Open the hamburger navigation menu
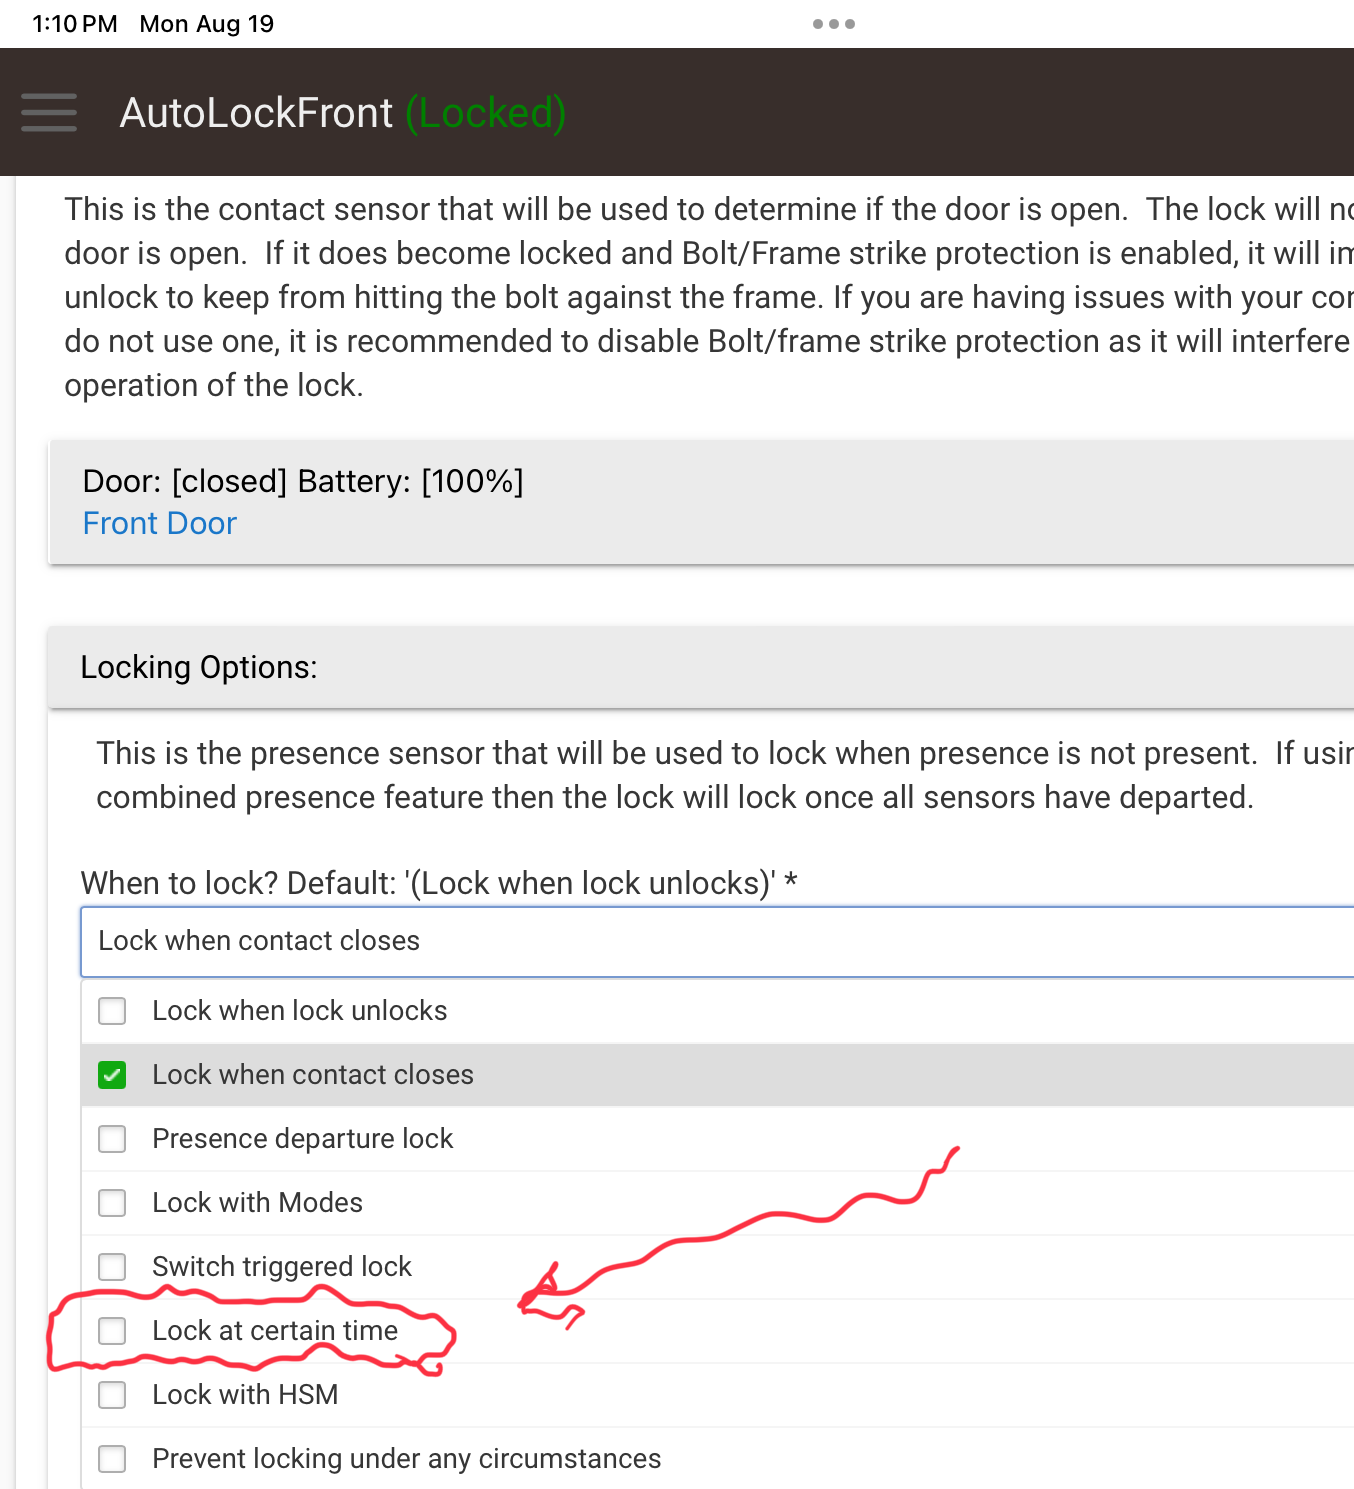The image size is (1354, 1489). pyautogui.click(x=49, y=112)
